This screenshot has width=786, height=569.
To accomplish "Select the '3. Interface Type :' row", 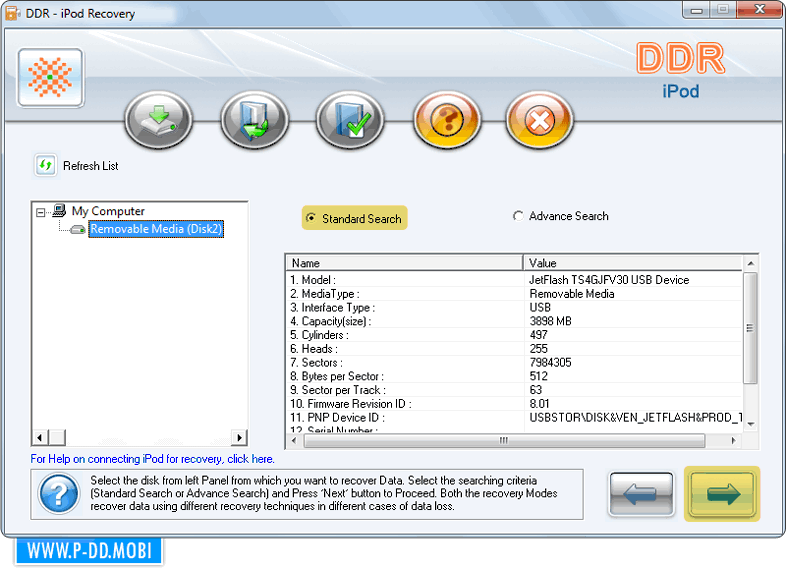I will click(514, 307).
